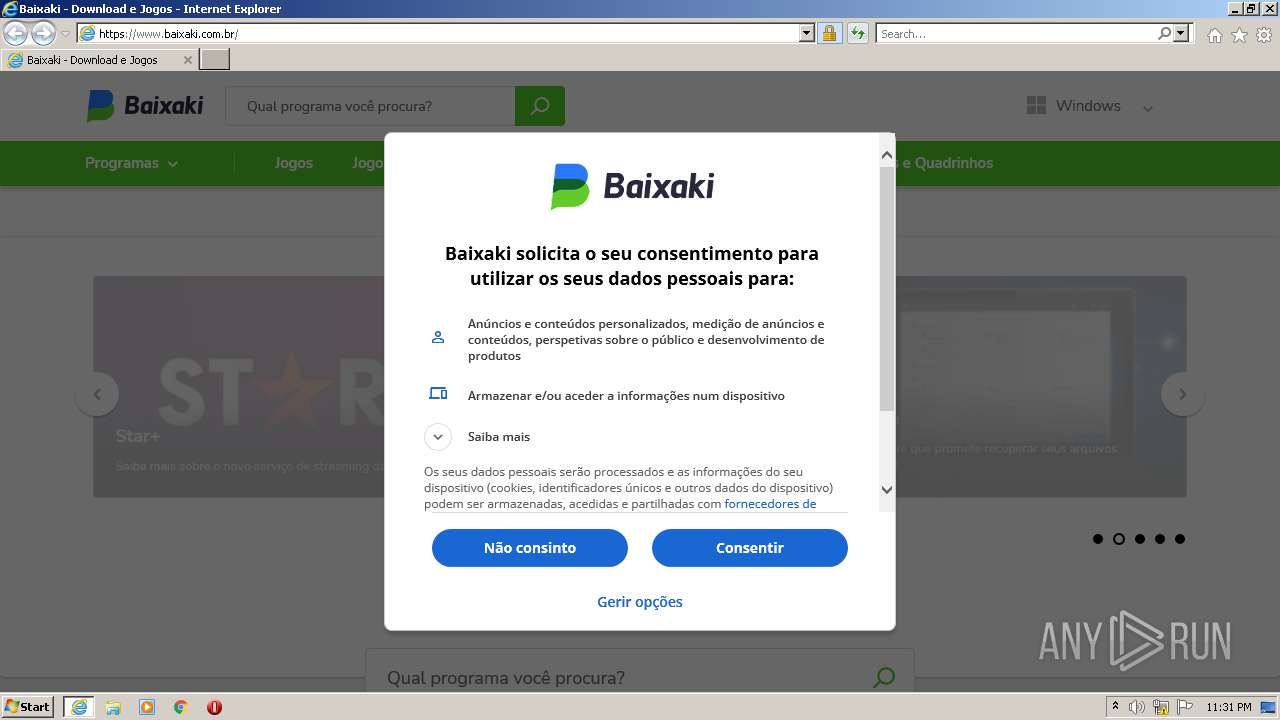Click the security lock icon in address bar

(x=829, y=33)
